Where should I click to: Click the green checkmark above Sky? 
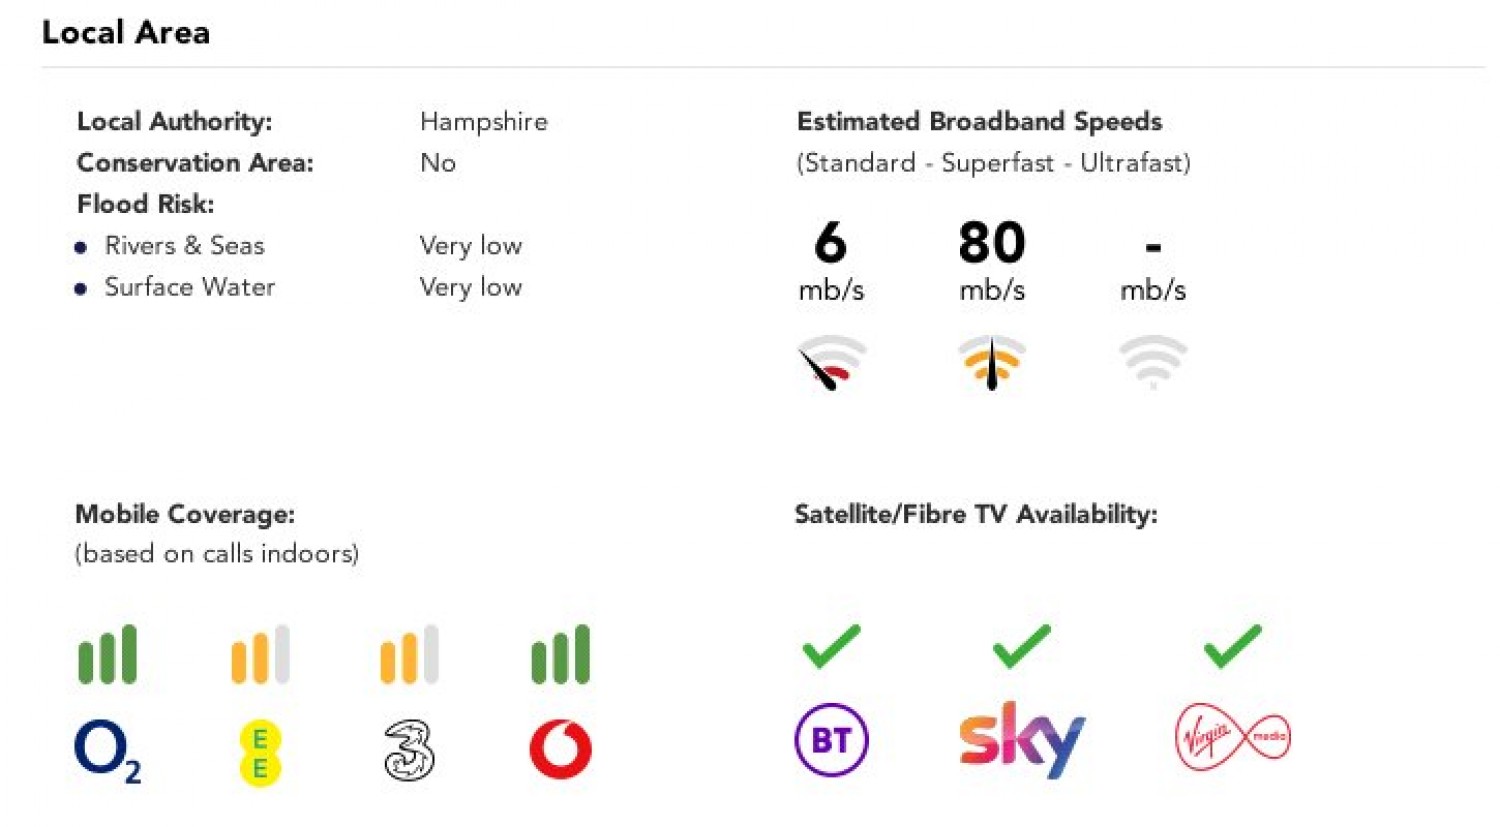(x=1021, y=646)
